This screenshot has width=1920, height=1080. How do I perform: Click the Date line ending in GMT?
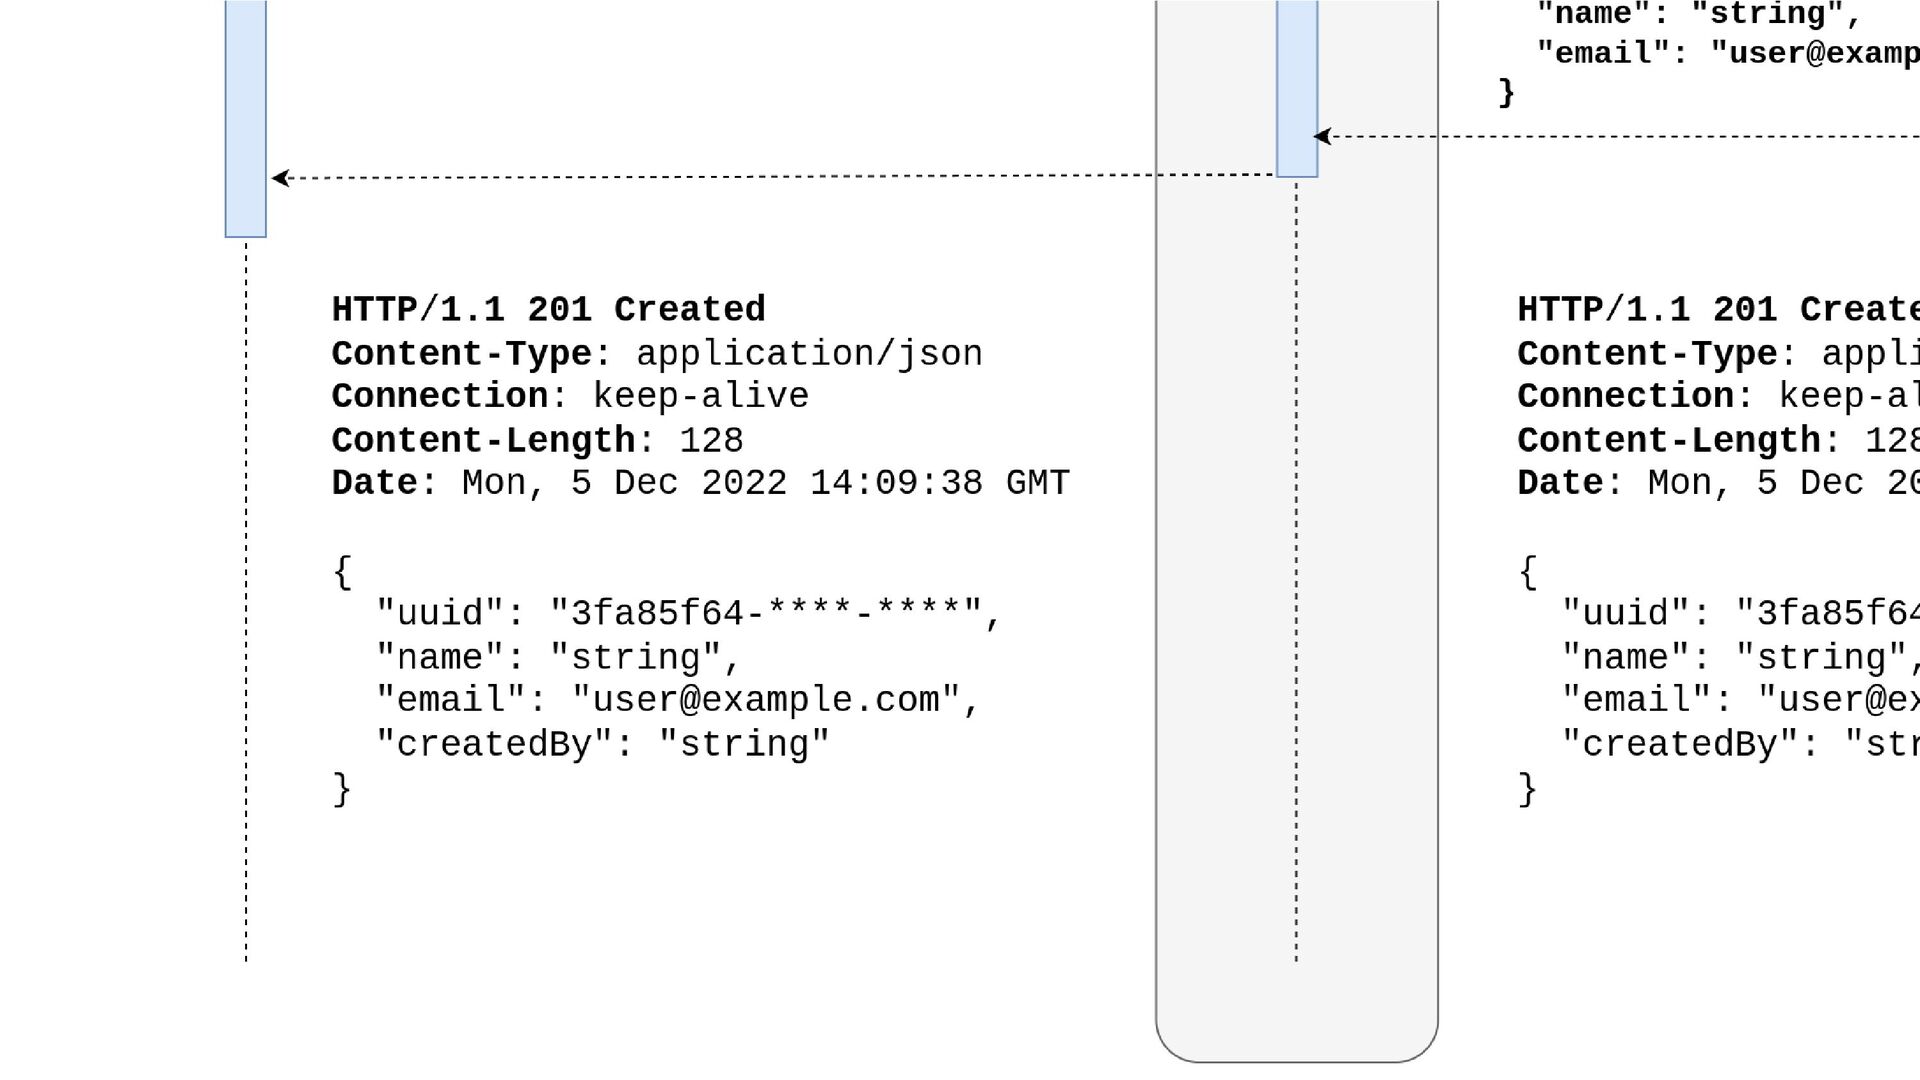(x=700, y=483)
